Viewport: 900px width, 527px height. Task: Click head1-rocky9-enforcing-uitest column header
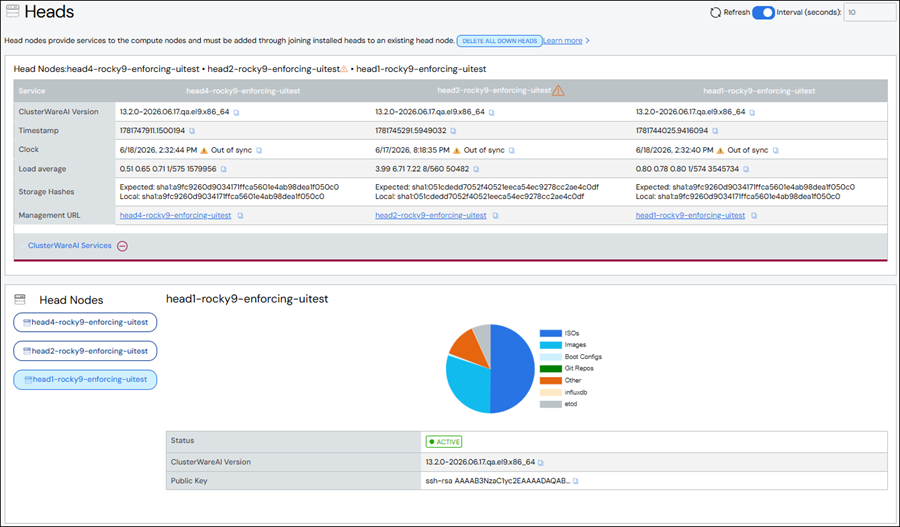pos(759,91)
